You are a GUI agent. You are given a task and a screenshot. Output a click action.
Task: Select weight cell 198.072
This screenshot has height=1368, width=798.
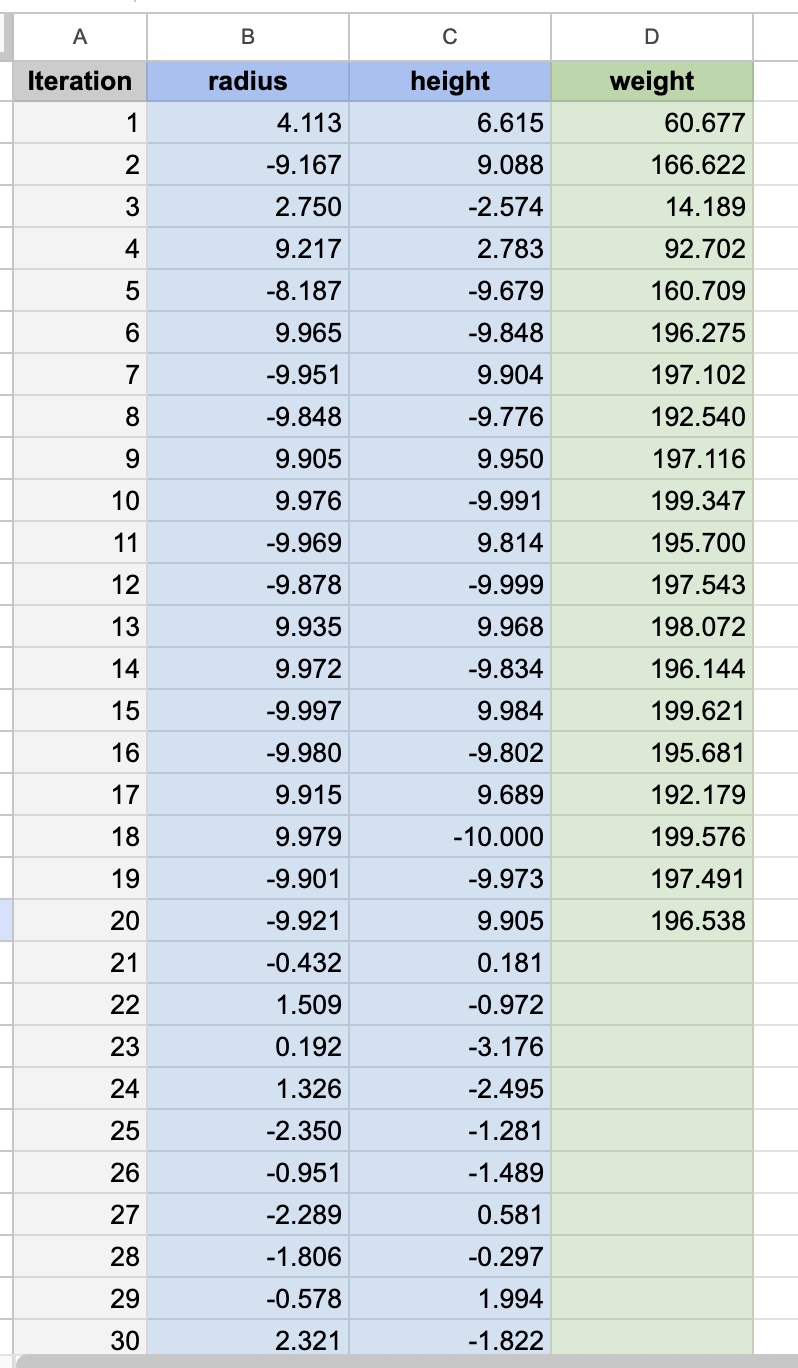click(x=652, y=627)
